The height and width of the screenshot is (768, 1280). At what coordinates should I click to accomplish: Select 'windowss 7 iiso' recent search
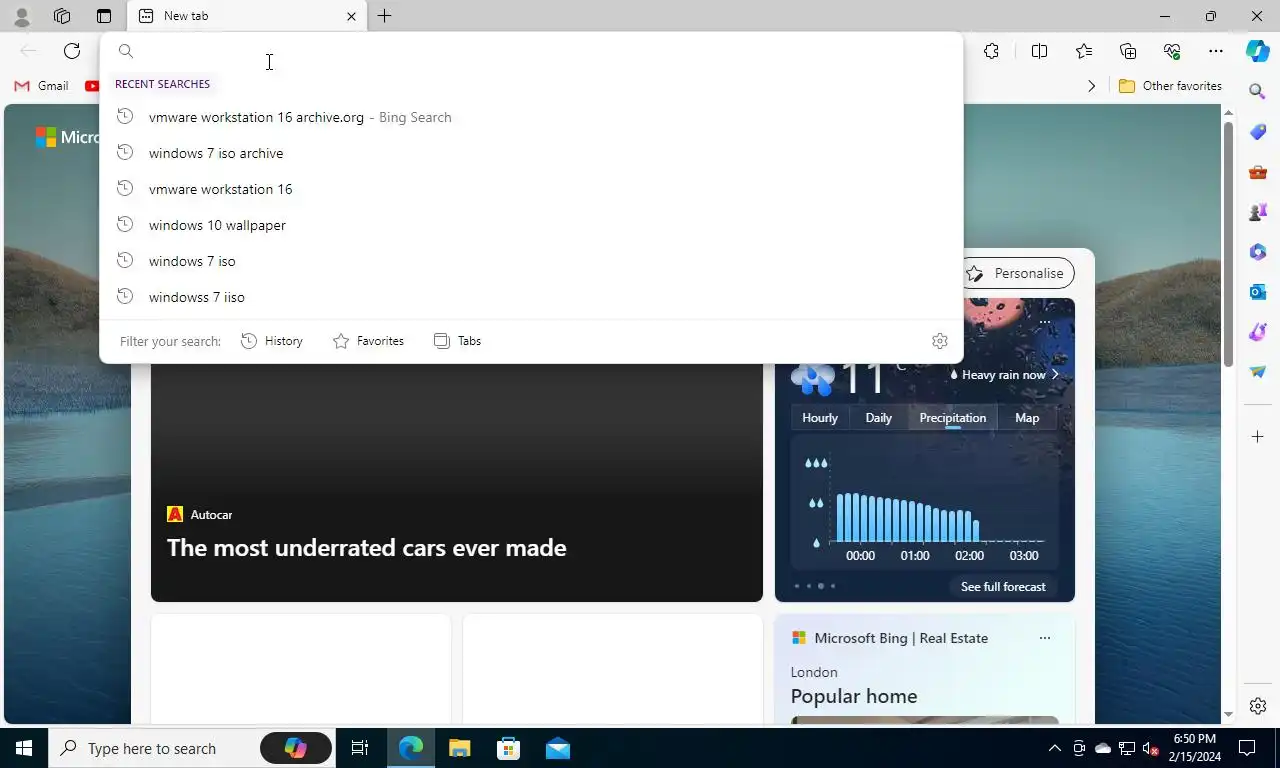click(531, 297)
